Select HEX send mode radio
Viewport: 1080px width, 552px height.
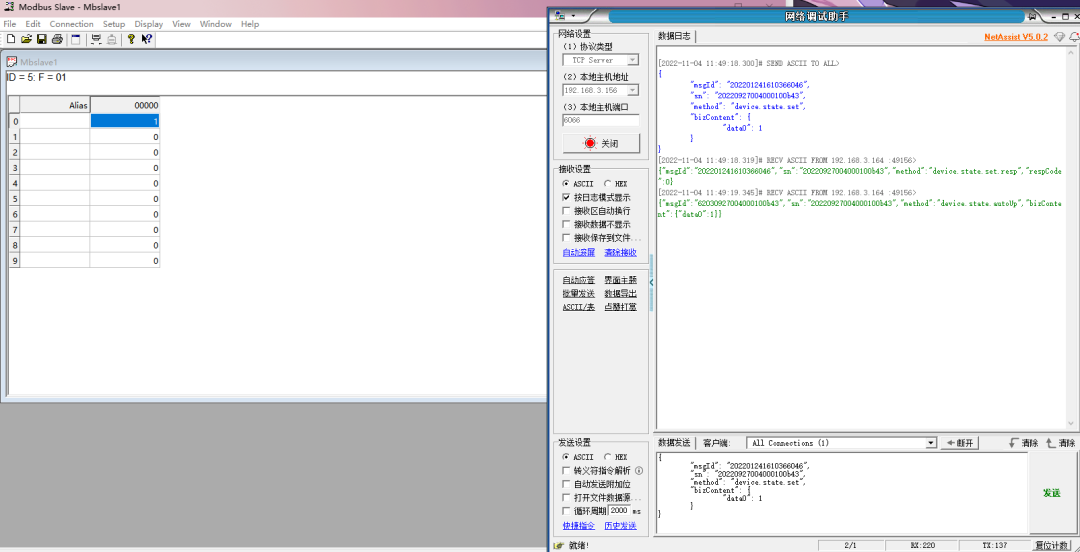[x=608, y=457]
